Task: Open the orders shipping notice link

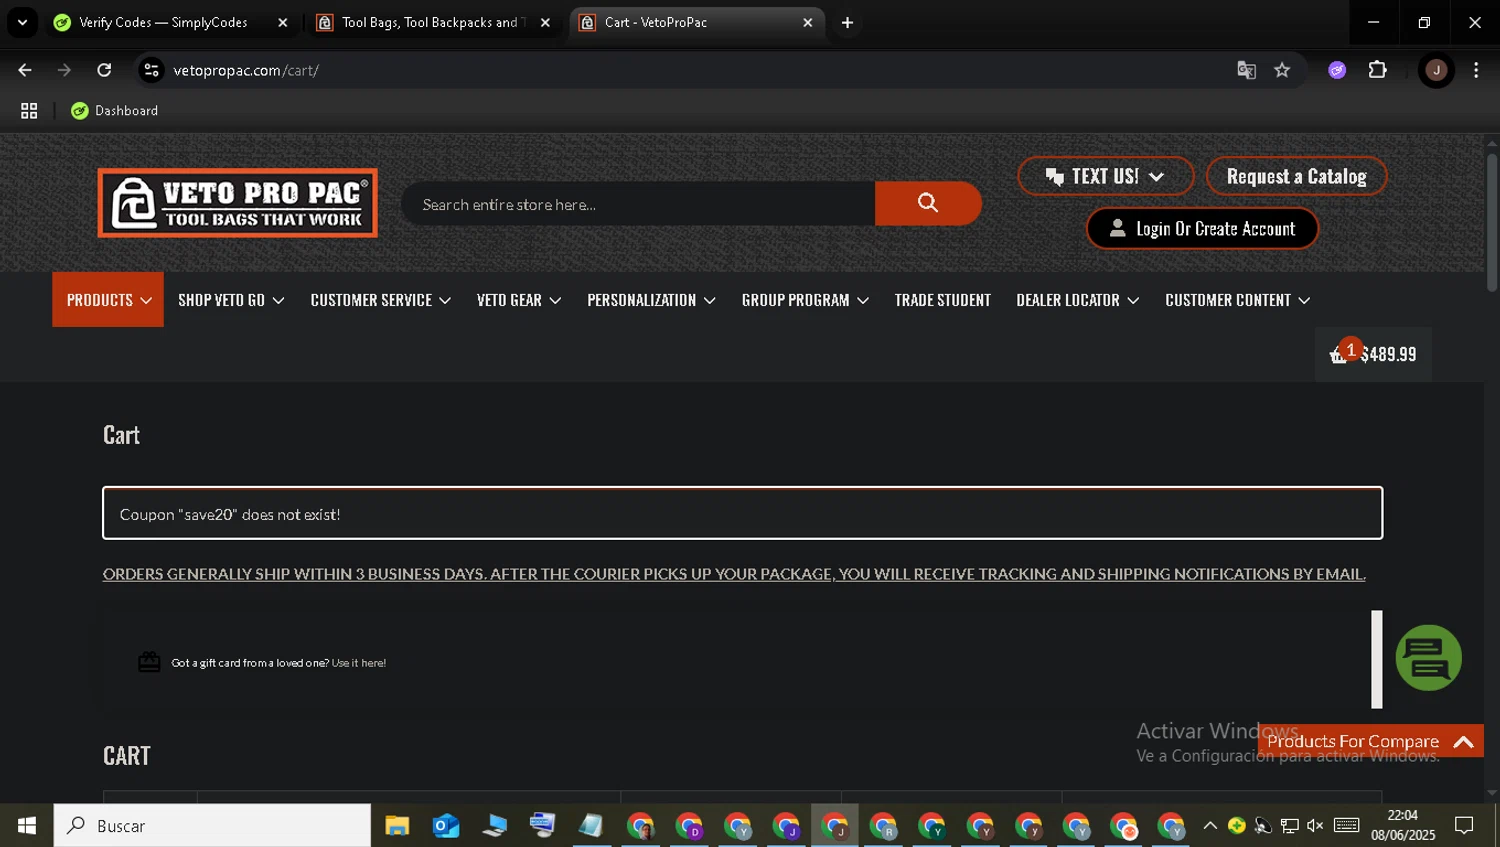Action: click(x=734, y=574)
